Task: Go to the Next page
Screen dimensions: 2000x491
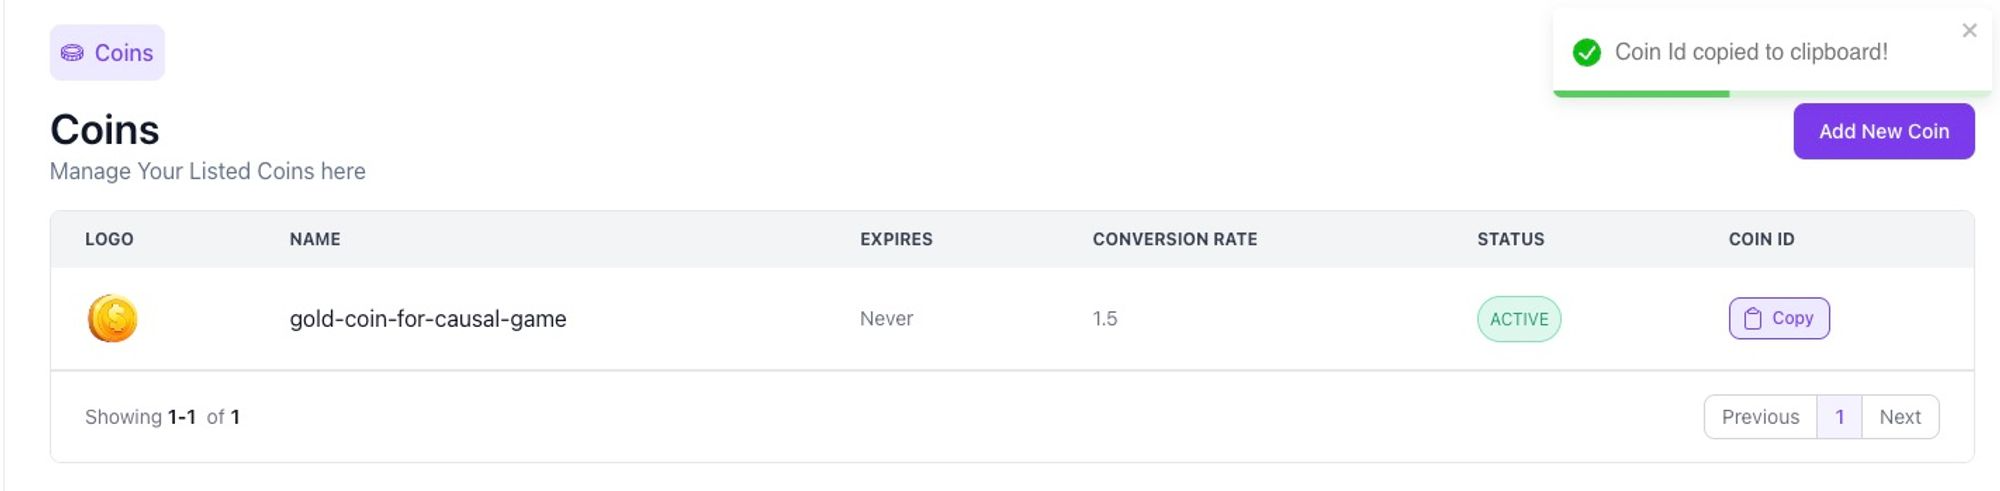Action: 1899,417
